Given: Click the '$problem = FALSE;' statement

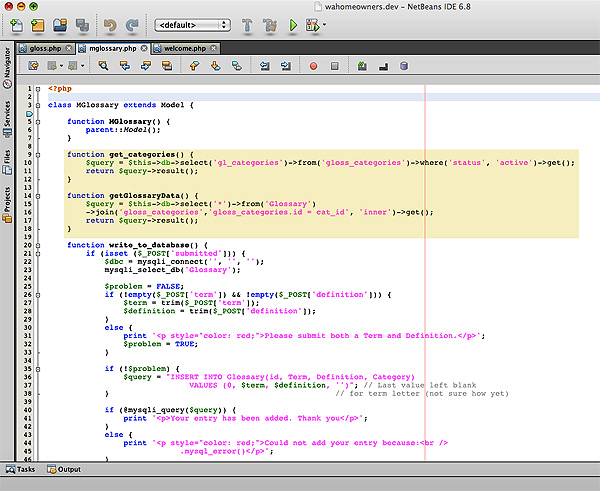Looking at the screenshot, I should [144, 286].
